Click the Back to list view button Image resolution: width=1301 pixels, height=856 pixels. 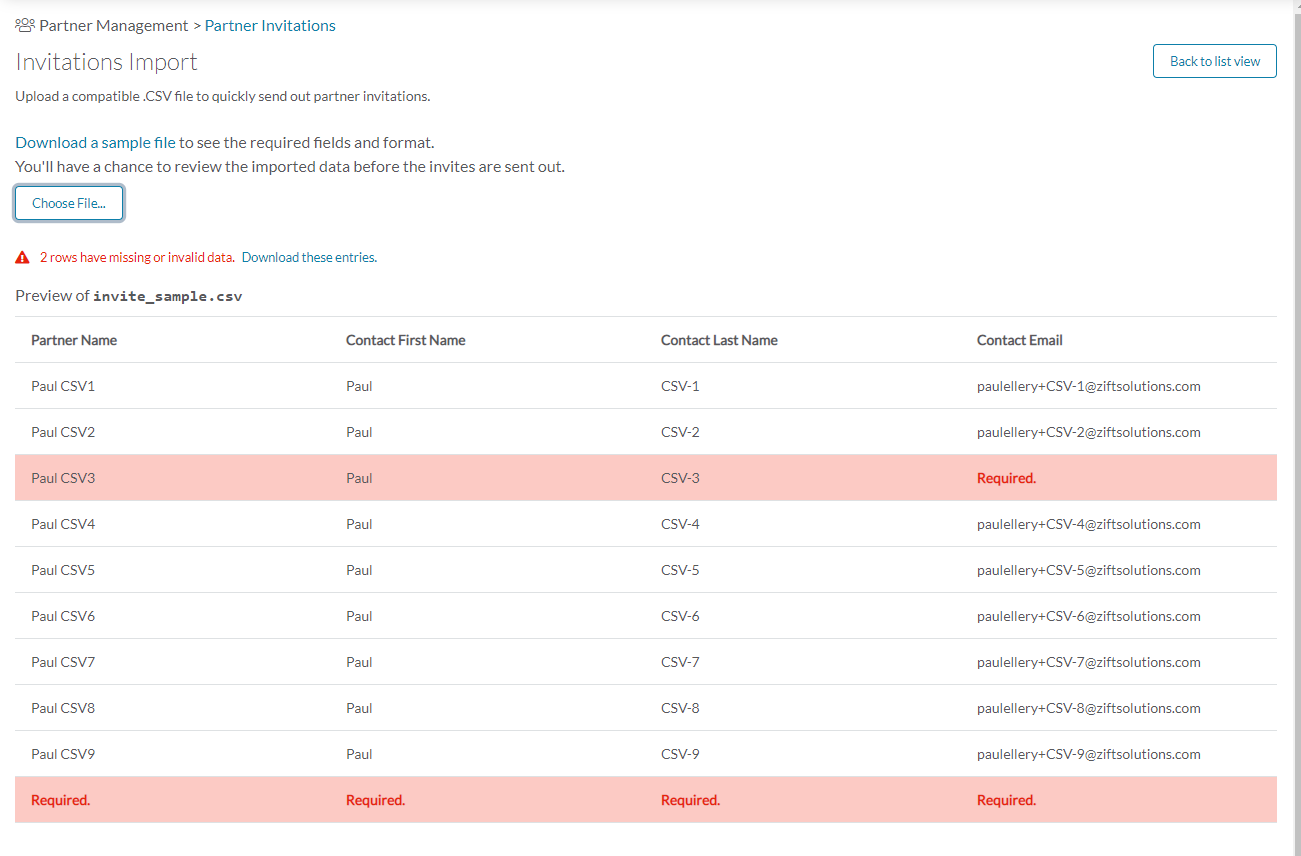[x=1214, y=61]
